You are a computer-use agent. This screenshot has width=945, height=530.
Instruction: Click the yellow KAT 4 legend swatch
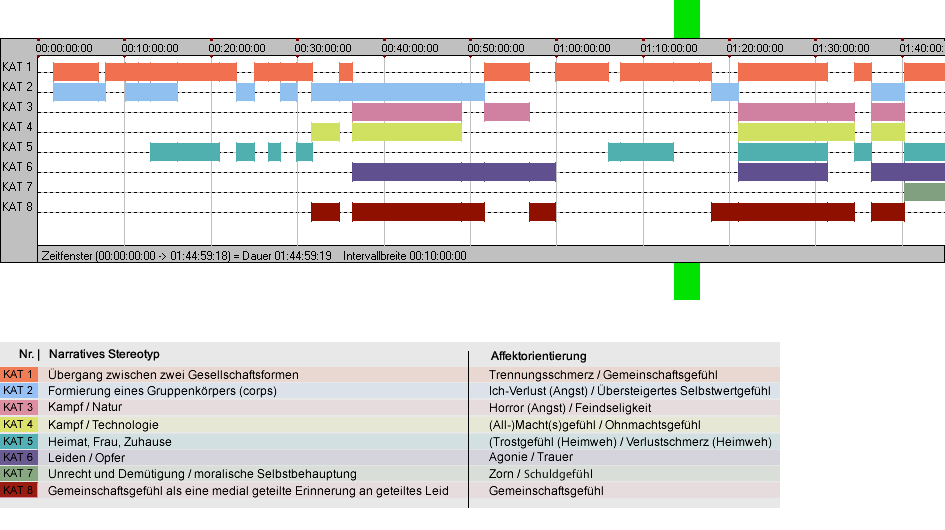pos(19,424)
